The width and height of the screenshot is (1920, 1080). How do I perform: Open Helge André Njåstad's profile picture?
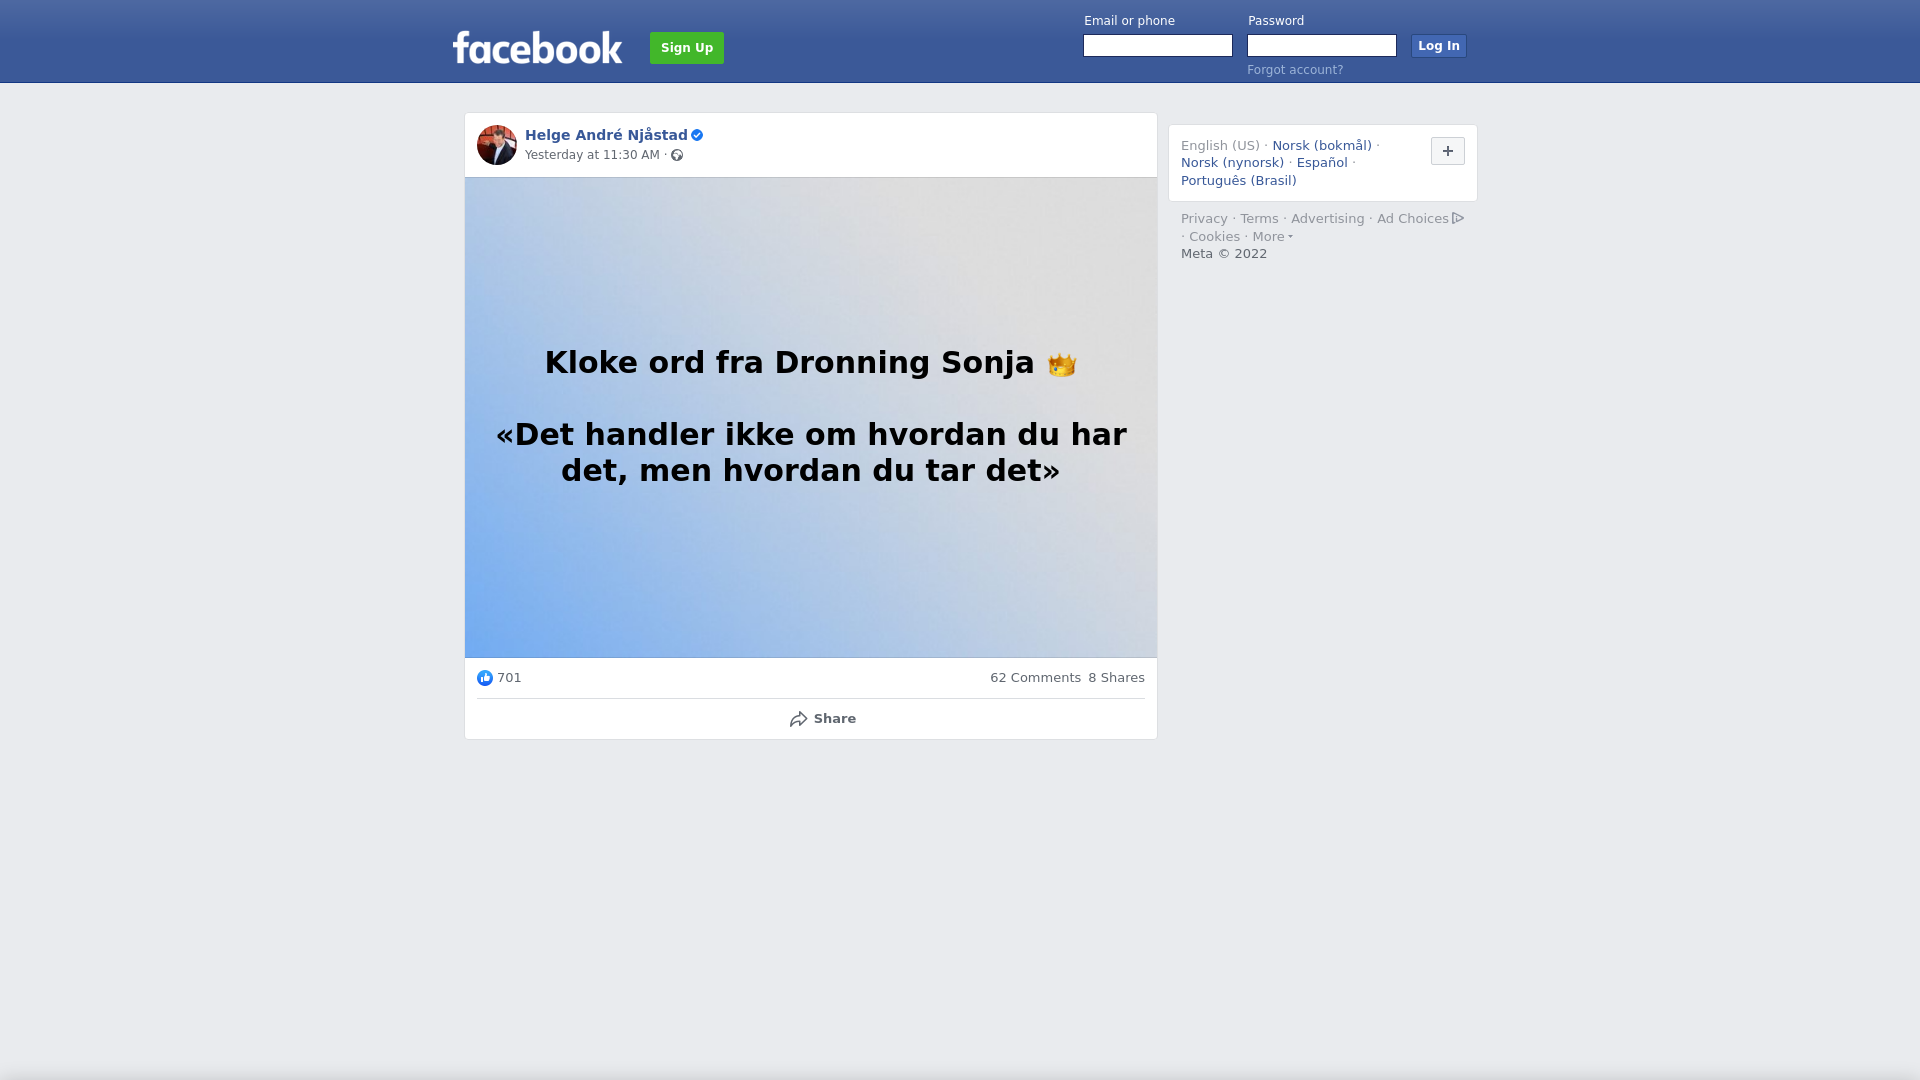(497, 145)
